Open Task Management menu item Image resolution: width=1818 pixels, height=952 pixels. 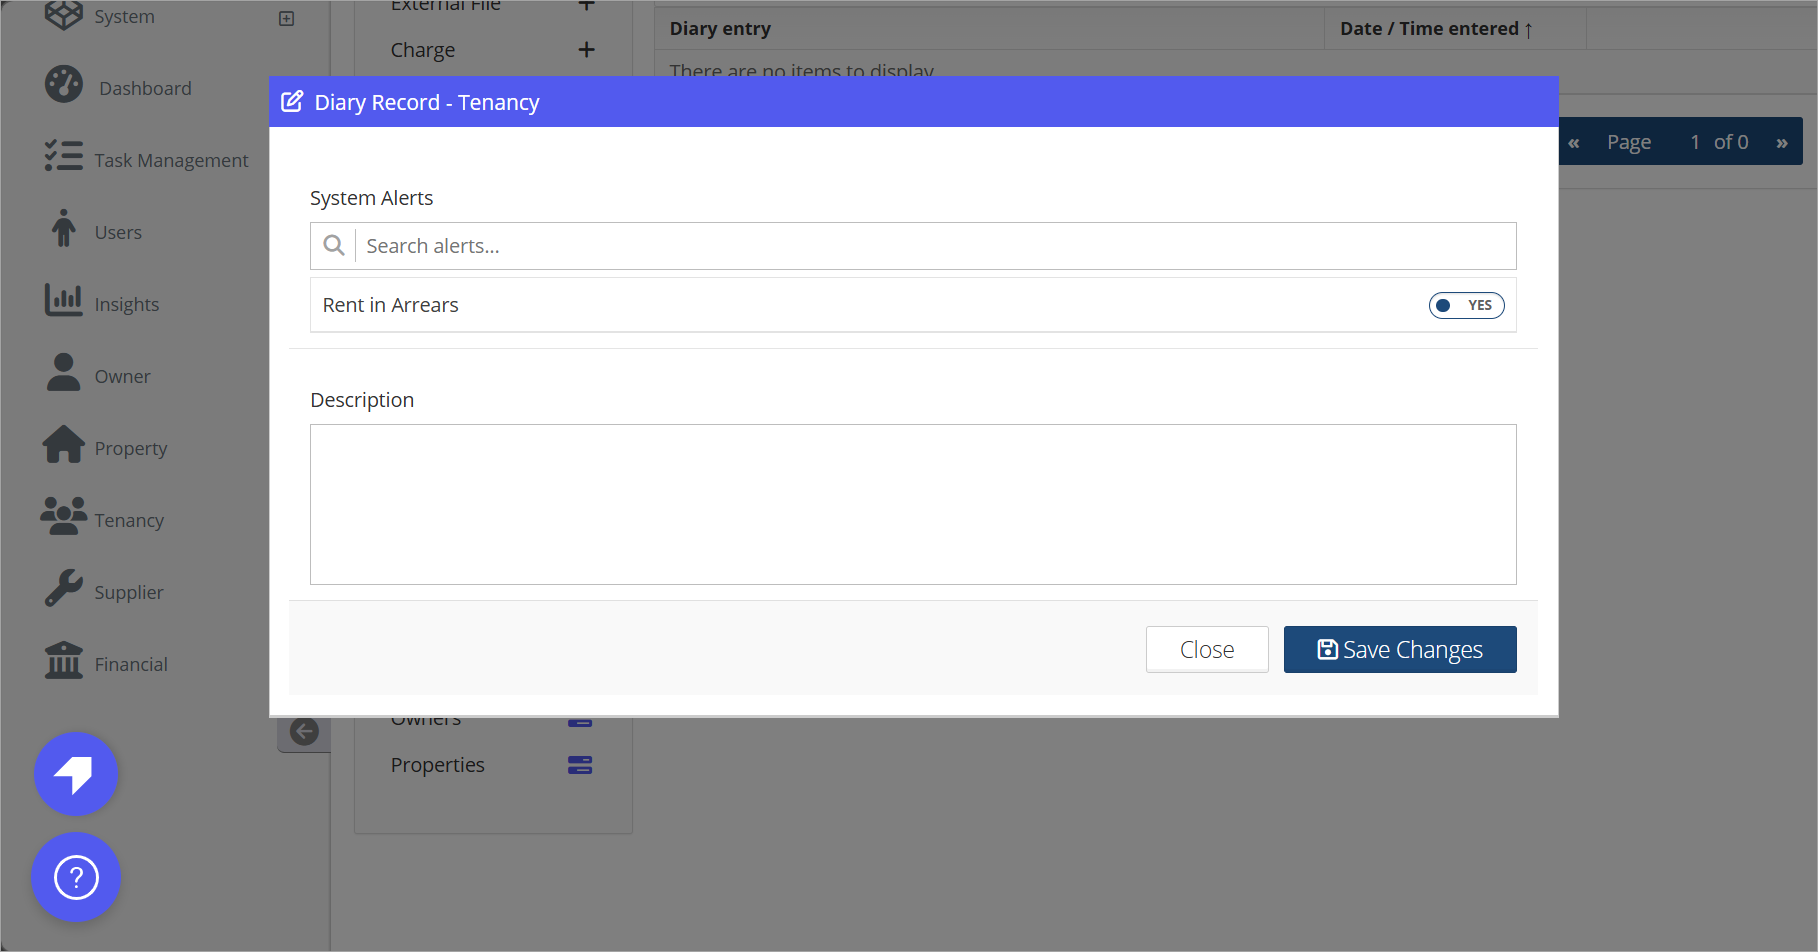tap(171, 160)
